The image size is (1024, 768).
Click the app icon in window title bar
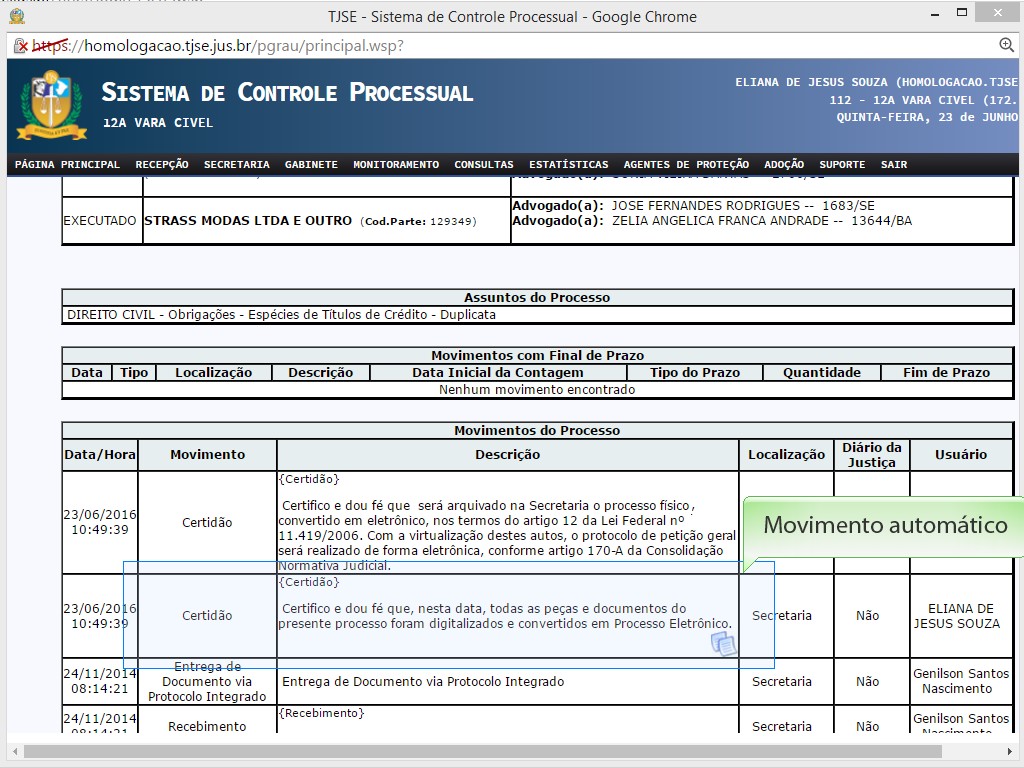coord(16,16)
